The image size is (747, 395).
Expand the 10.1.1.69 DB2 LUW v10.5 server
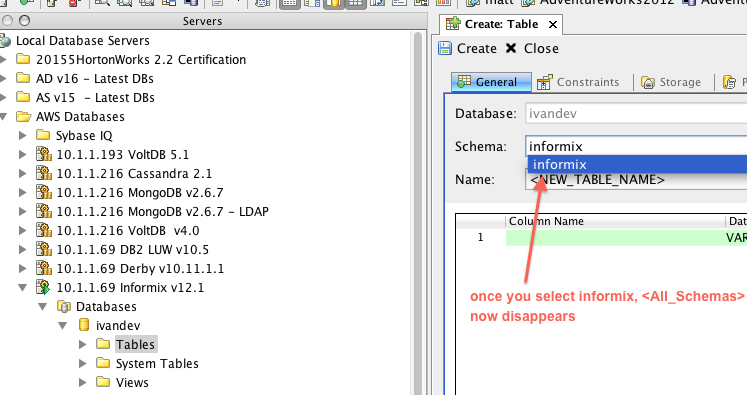(x=22, y=250)
